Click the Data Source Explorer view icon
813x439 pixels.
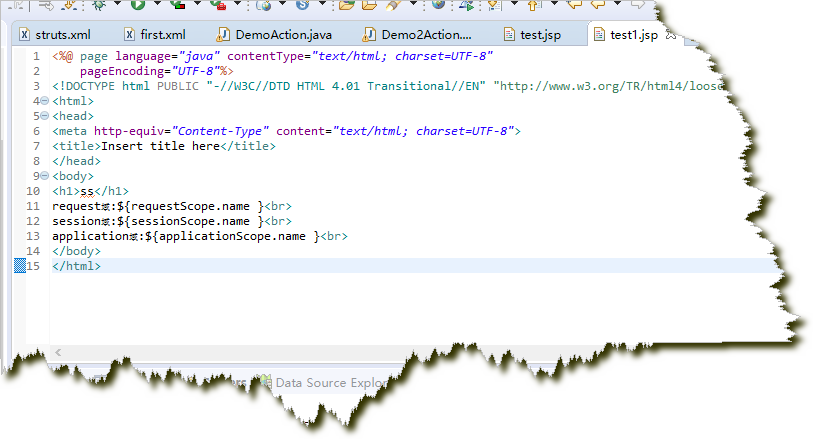coord(265,382)
